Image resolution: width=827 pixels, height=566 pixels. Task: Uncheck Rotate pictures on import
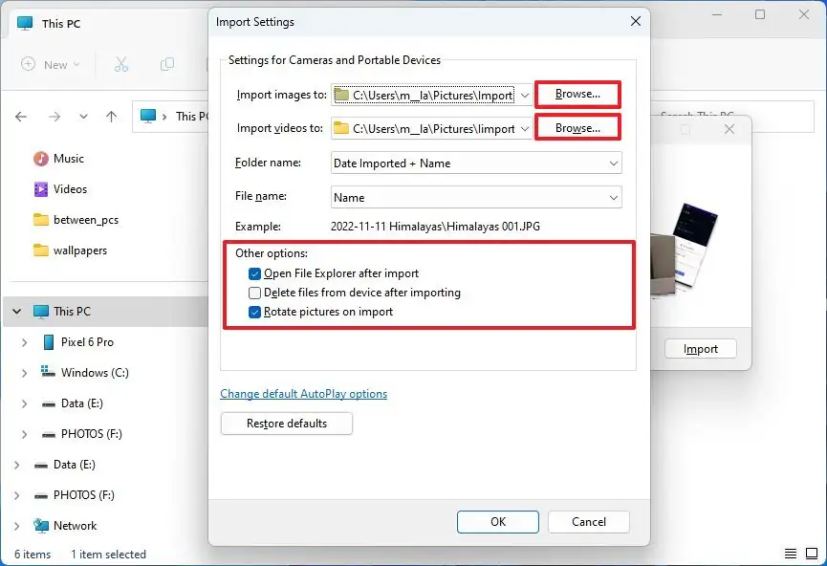point(255,312)
